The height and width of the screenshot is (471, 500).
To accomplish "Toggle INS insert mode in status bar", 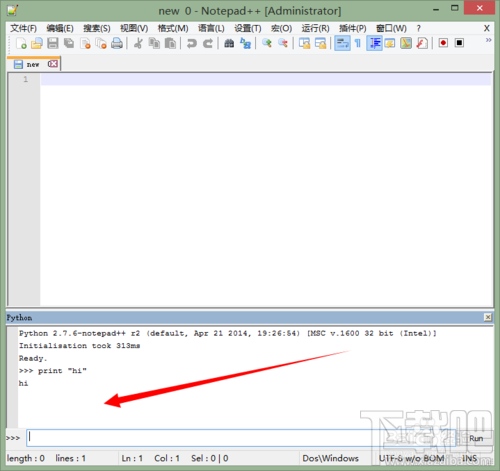I will (469, 458).
